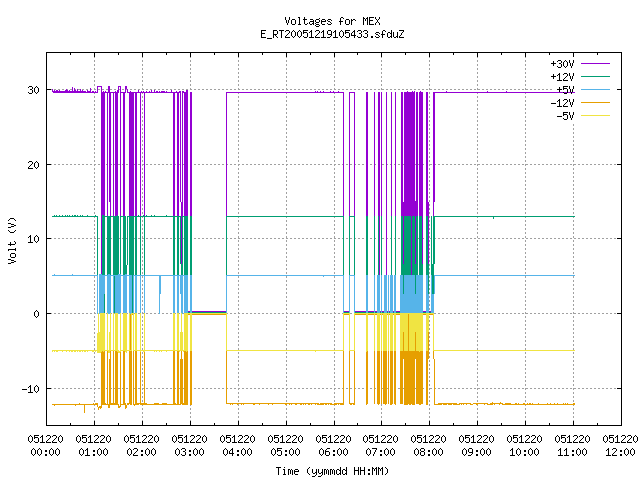Click the -12V legend label
Screen dimensions: 640x480
click(562, 103)
